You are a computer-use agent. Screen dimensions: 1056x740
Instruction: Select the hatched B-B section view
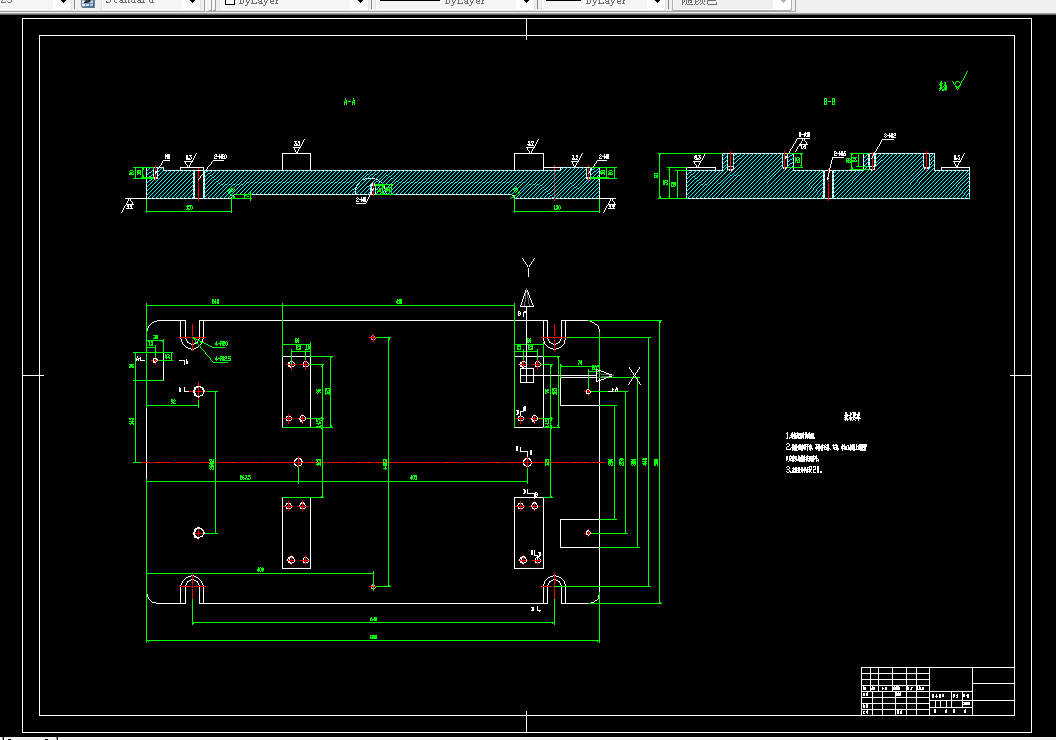tap(814, 176)
